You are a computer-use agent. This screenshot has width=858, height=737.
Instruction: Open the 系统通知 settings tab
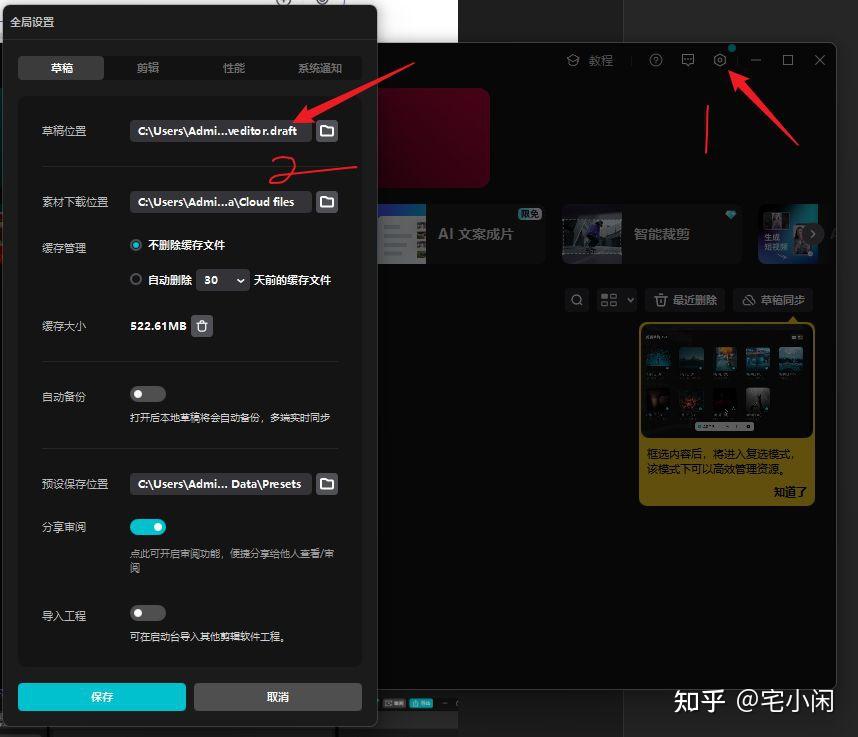(319, 68)
